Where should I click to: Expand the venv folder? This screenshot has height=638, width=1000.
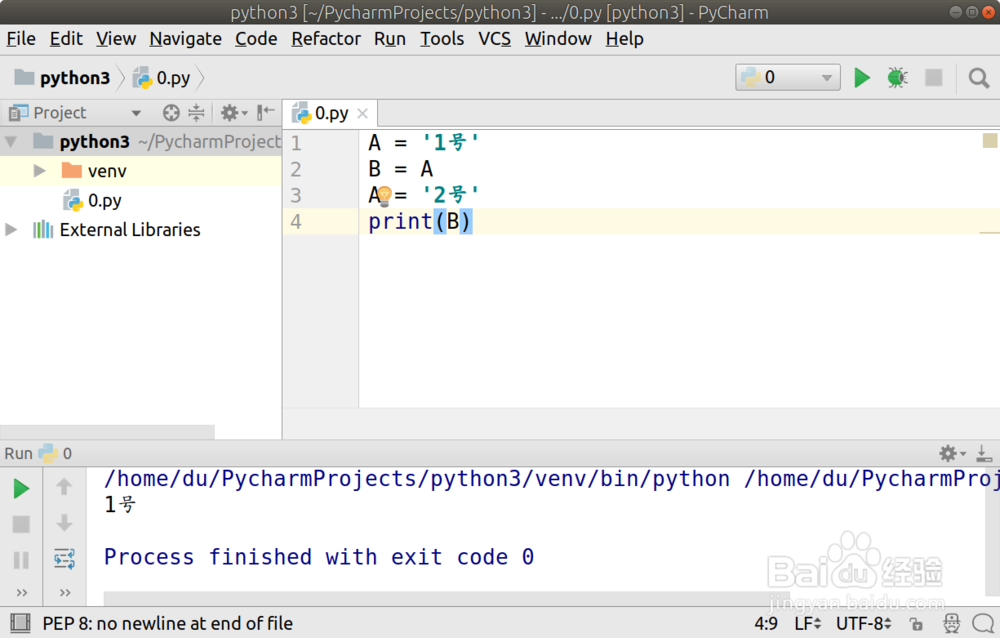40,171
